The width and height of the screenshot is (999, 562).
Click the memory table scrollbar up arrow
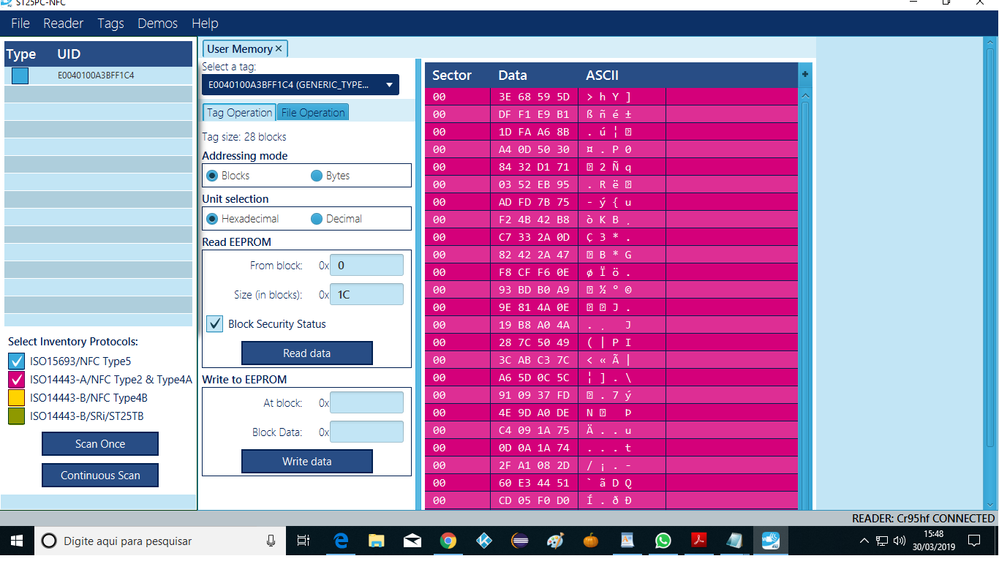[805, 96]
